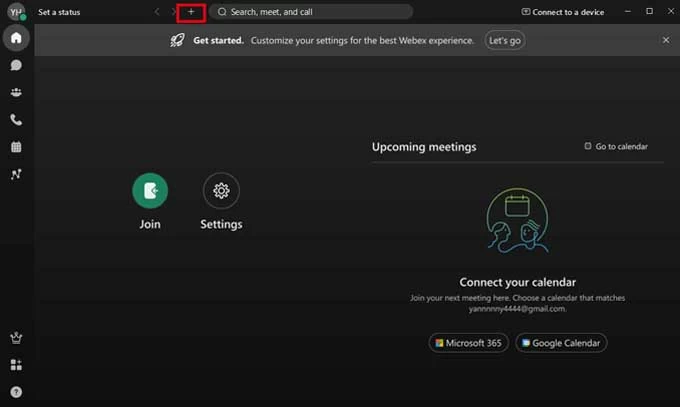This screenshot has height=407, width=680.
Task: Click the back navigation arrow
Action: [156, 12]
